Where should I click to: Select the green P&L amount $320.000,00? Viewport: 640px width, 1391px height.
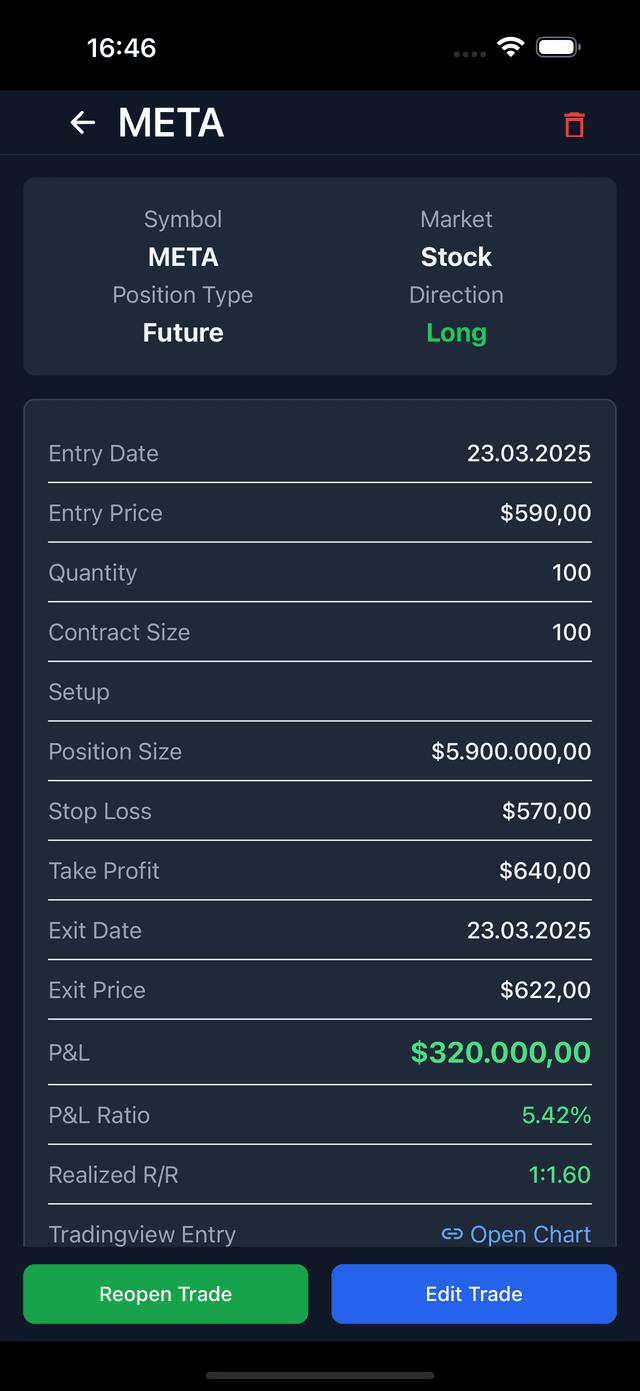pos(500,1052)
